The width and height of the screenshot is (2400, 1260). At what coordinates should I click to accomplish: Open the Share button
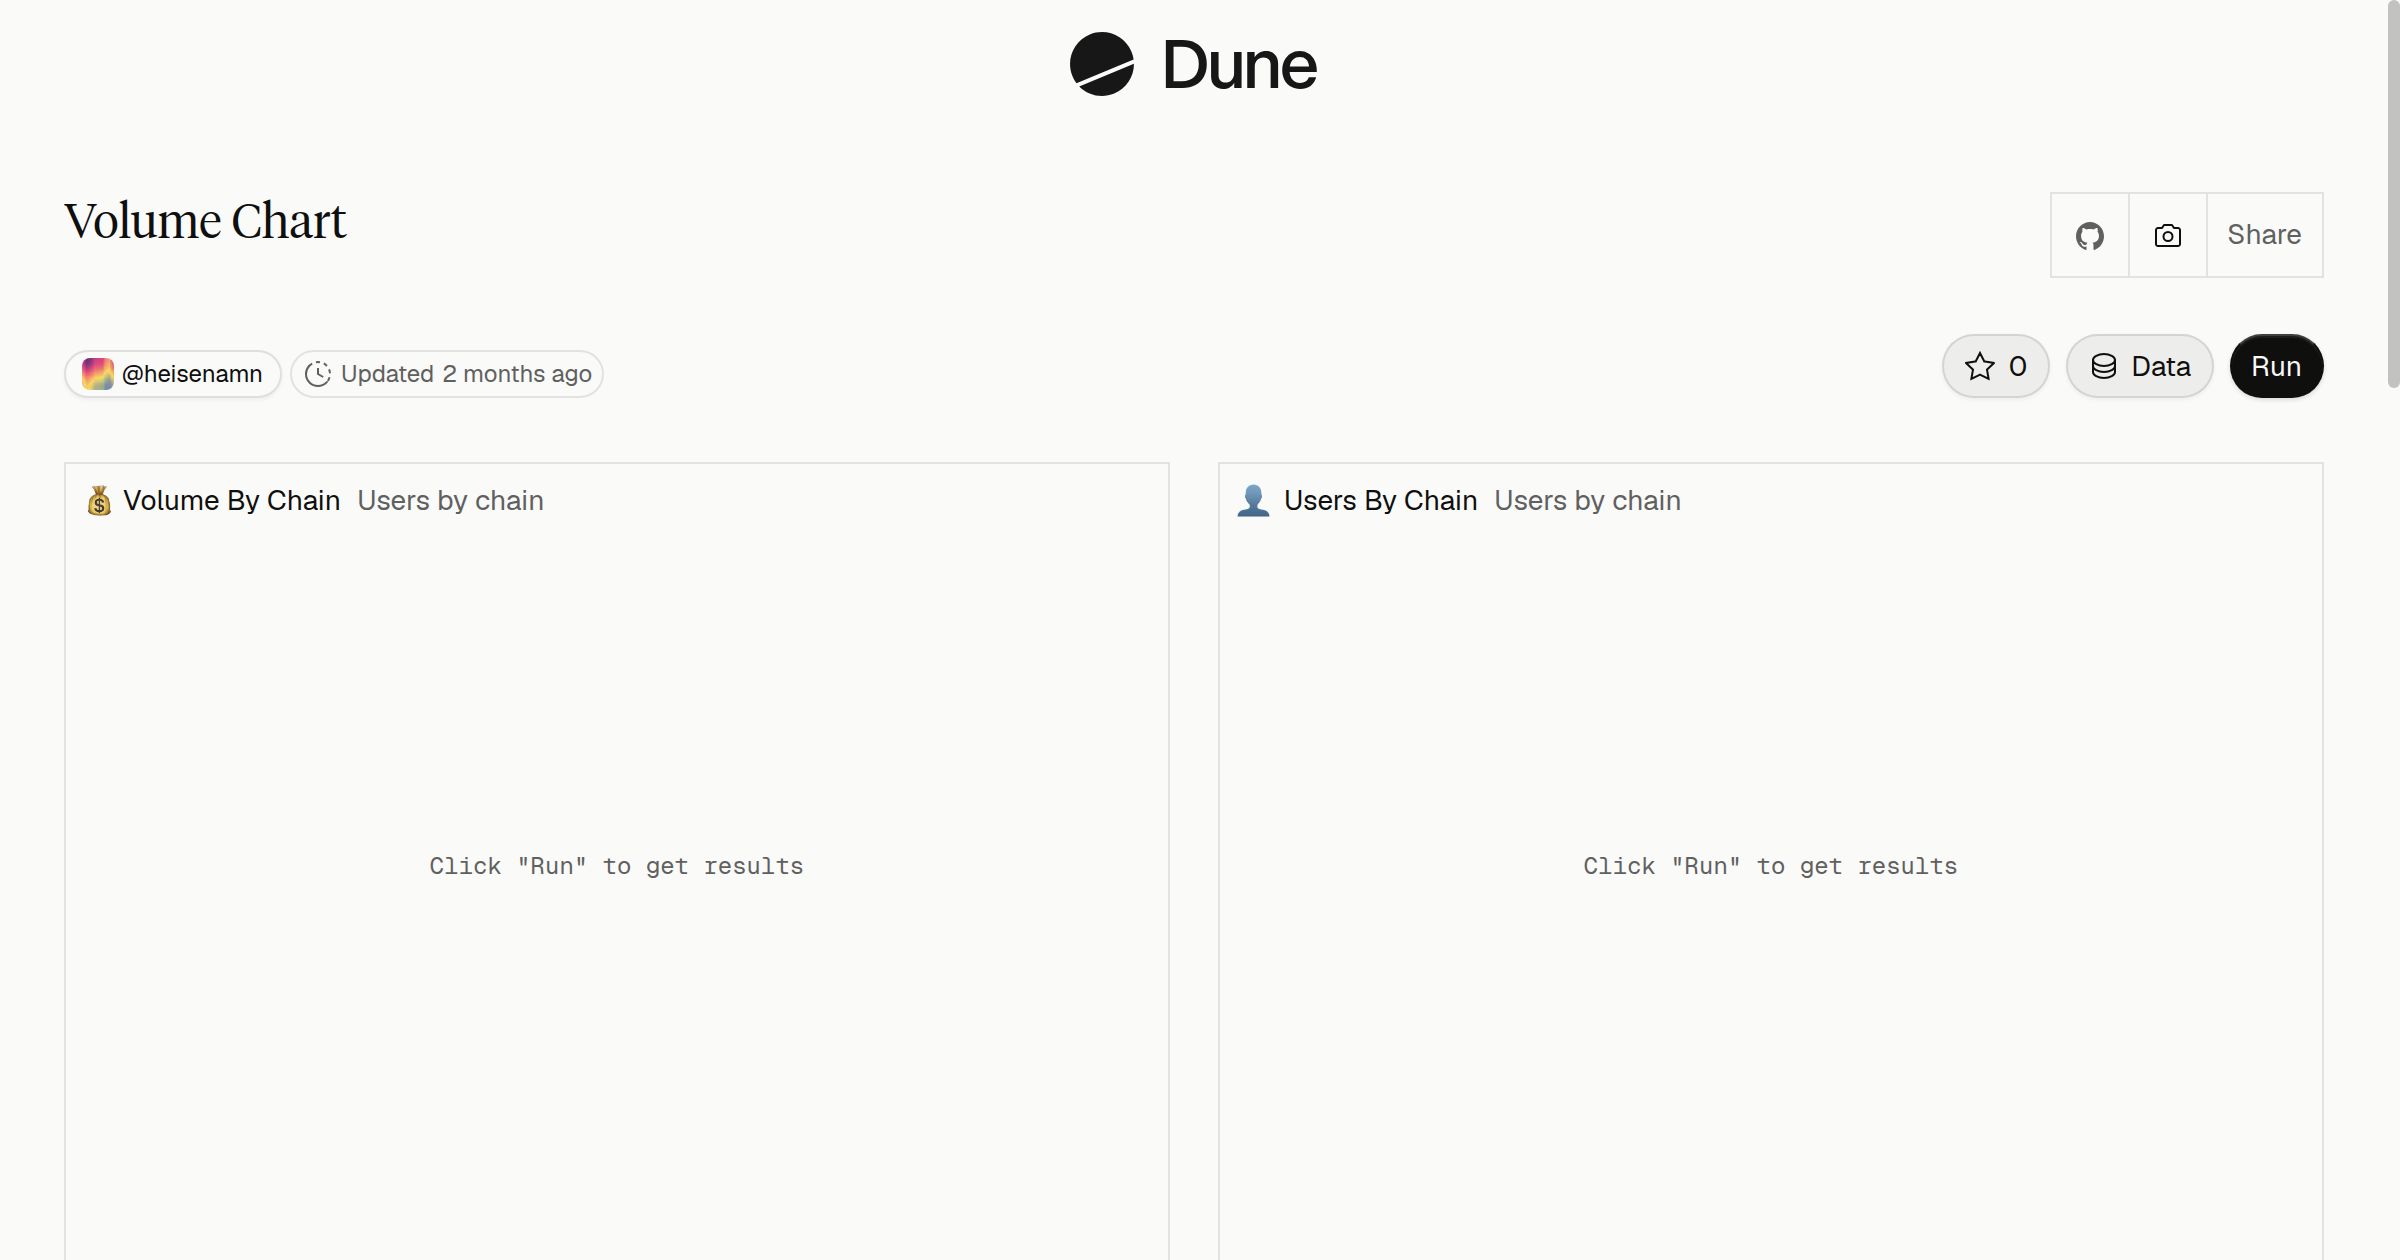[x=2264, y=235]
